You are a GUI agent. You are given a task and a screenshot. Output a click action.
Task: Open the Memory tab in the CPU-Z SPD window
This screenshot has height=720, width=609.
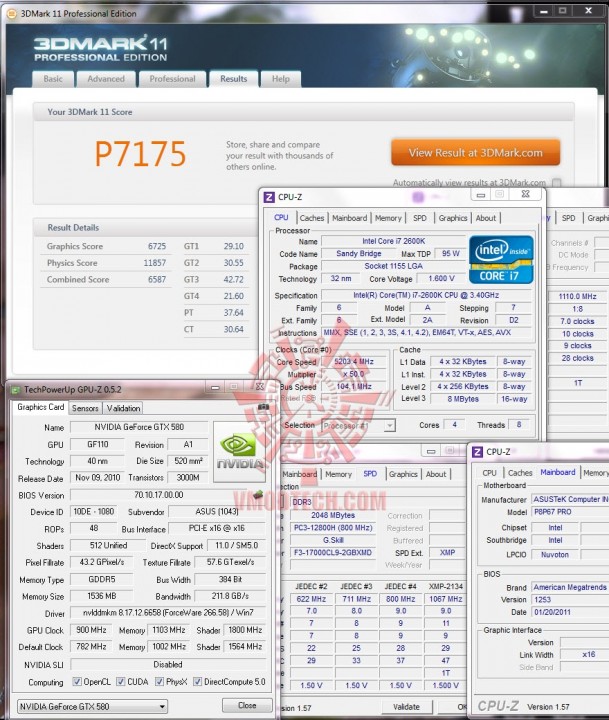338,474
